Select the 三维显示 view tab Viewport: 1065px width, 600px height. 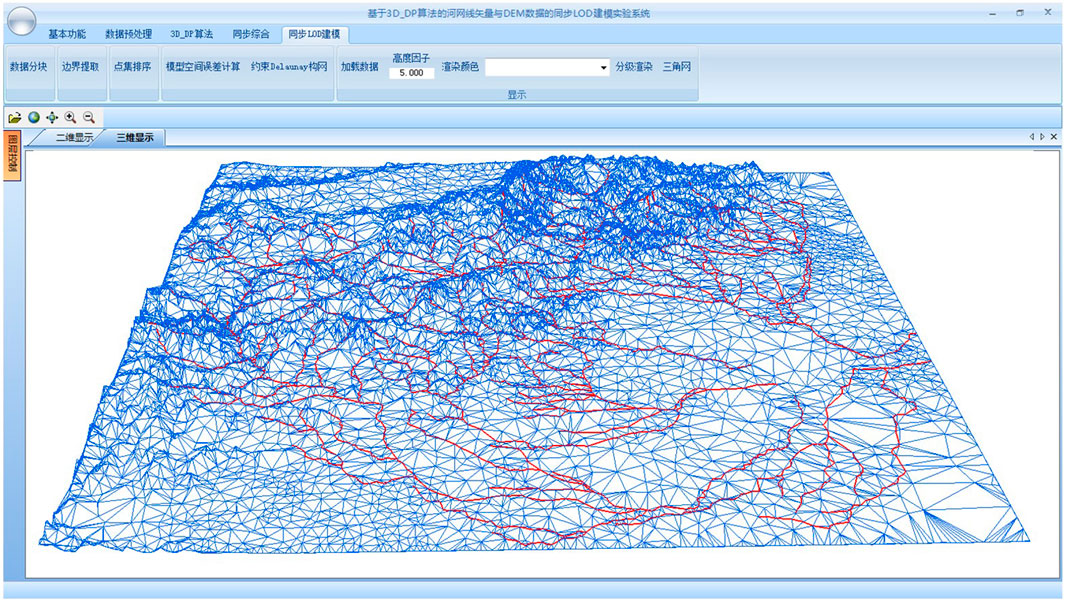[134, 137]
